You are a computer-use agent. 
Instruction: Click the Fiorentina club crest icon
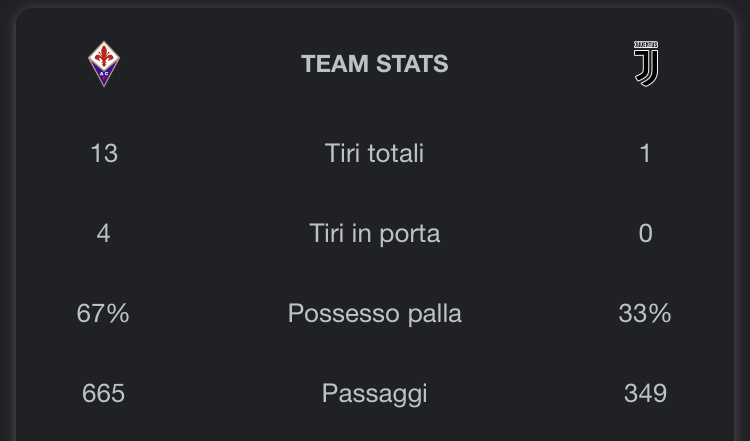104,64
